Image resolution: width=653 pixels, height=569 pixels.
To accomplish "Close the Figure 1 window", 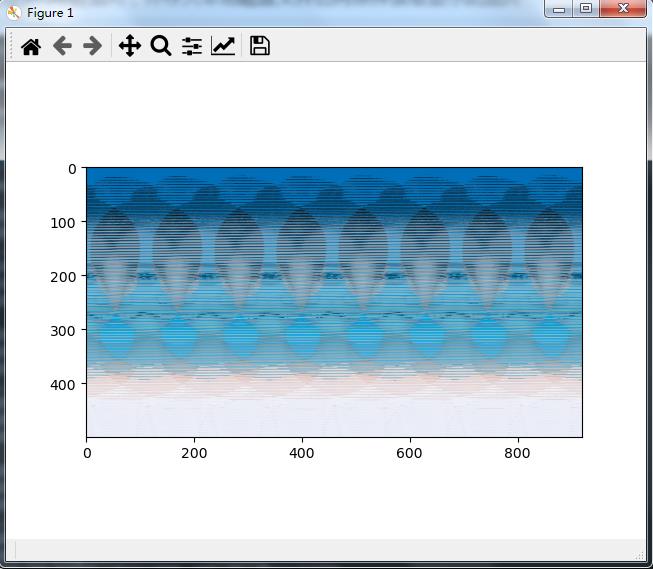I will [623, 8].
